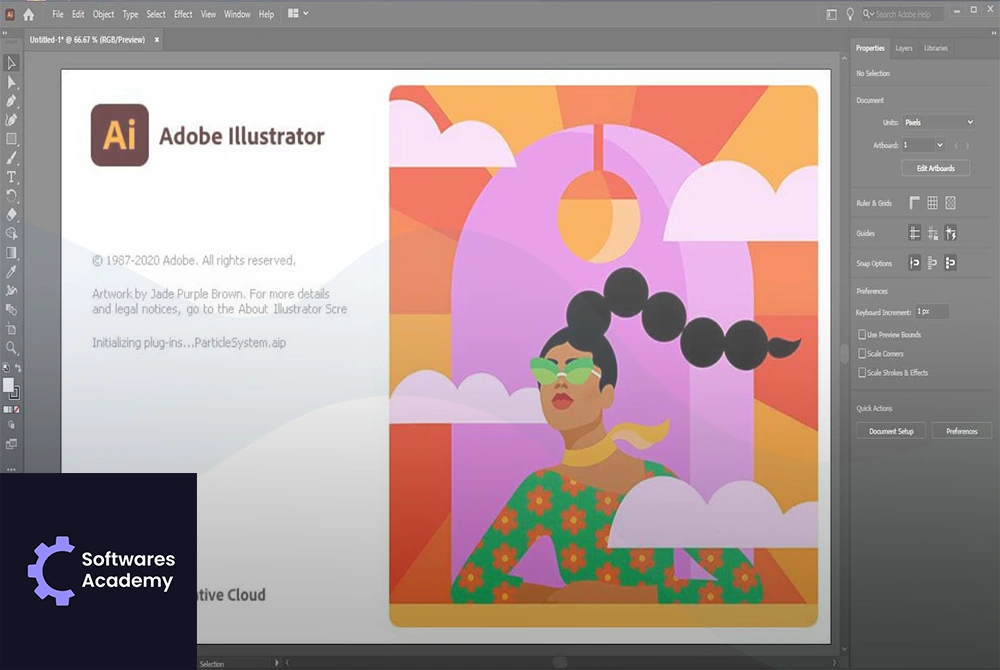Enable Scale Strokes & Effects checkbox
1000x670 pixels.
point(862,372)
